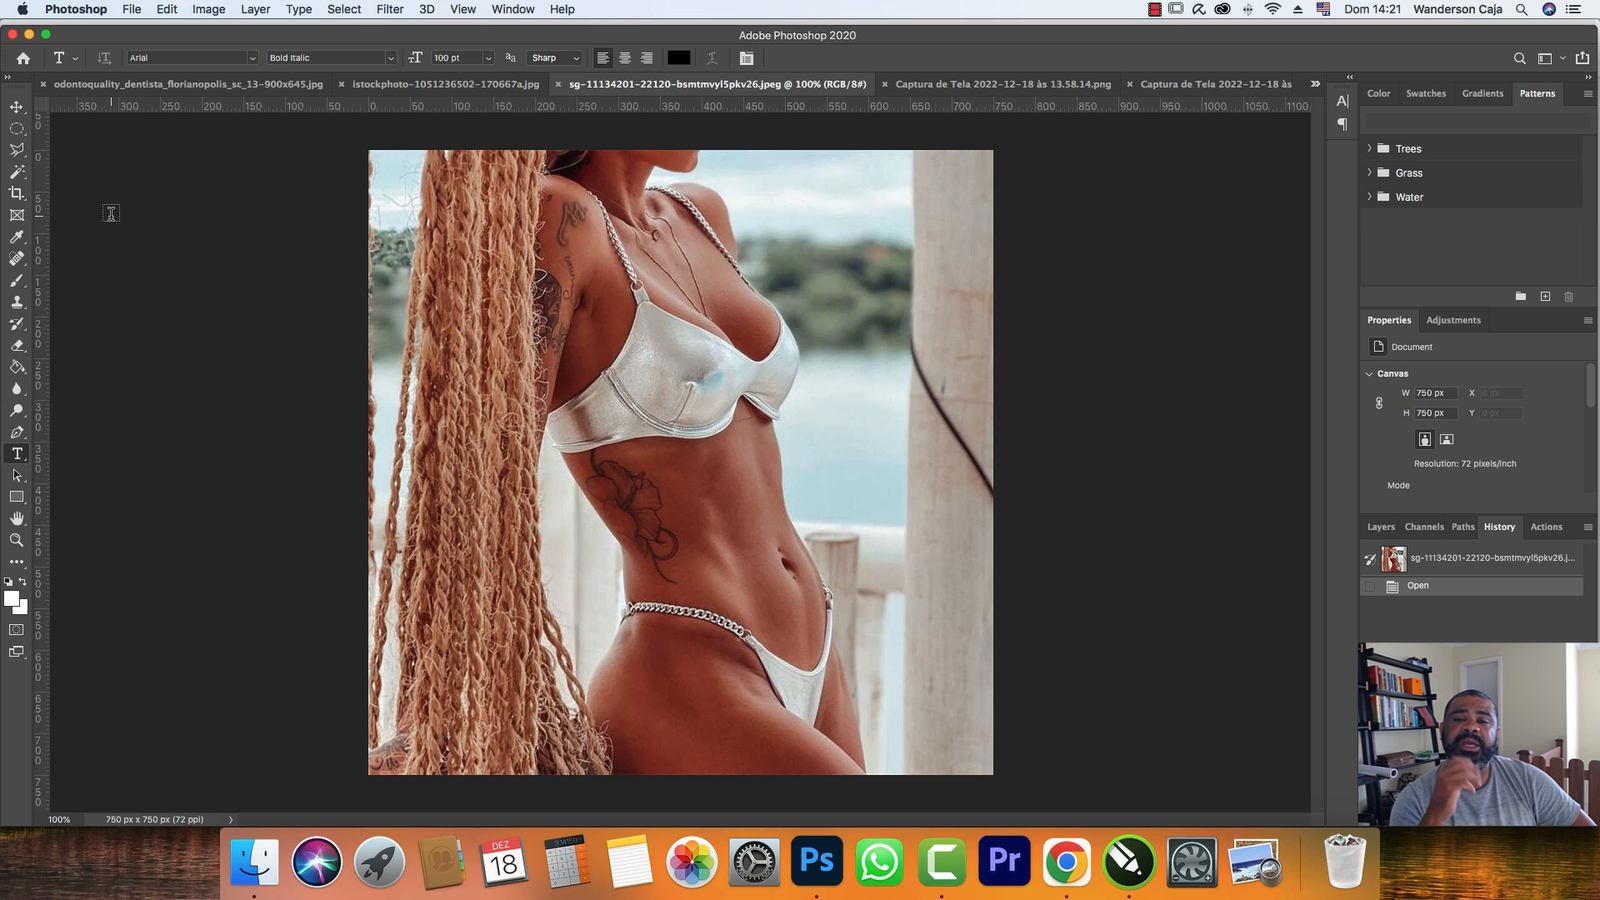This screenshot has height=900, width=1600.
Task: Open the Filter menu
Action: pyautogui.click(x=390, y=9)
